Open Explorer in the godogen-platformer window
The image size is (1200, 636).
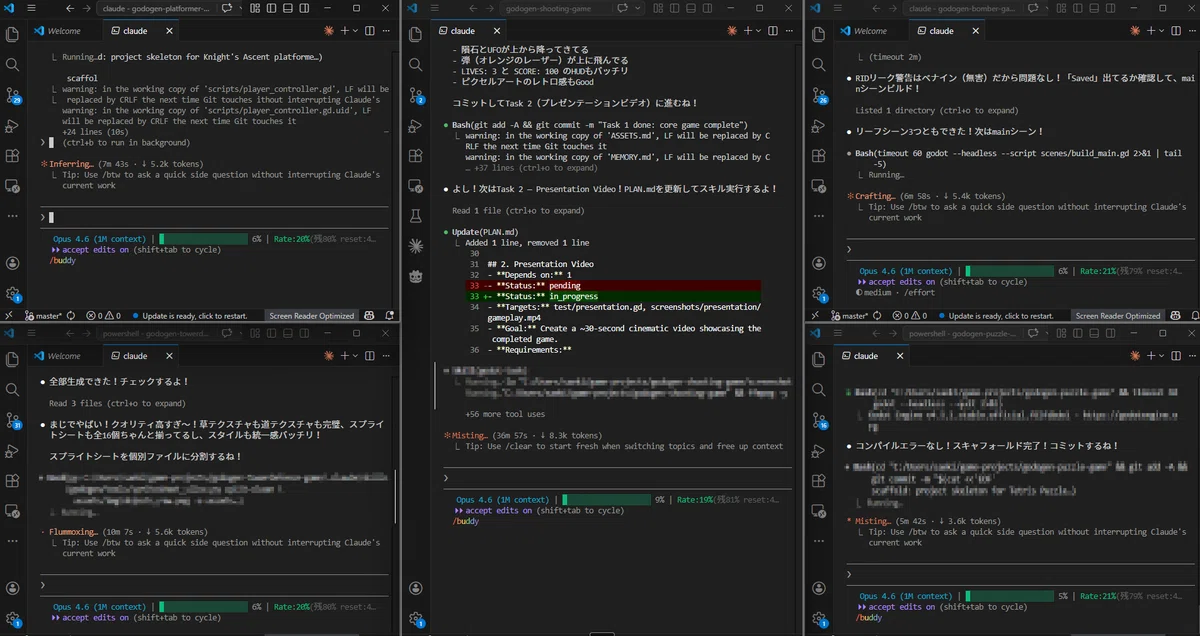pyautogui.click(x=12, y=34)
